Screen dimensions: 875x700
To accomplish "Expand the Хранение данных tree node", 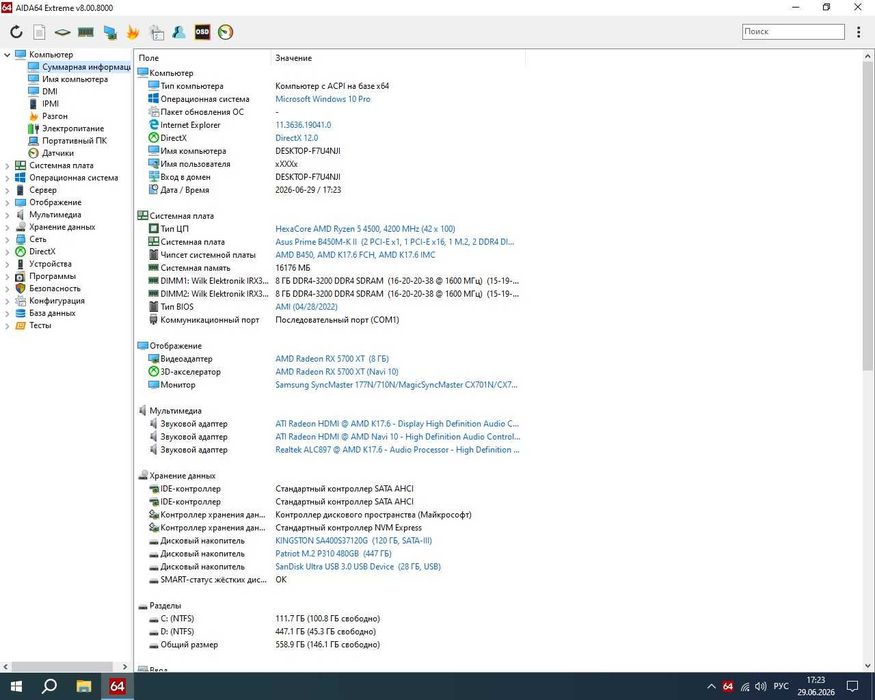I will (x=7, y=227).
